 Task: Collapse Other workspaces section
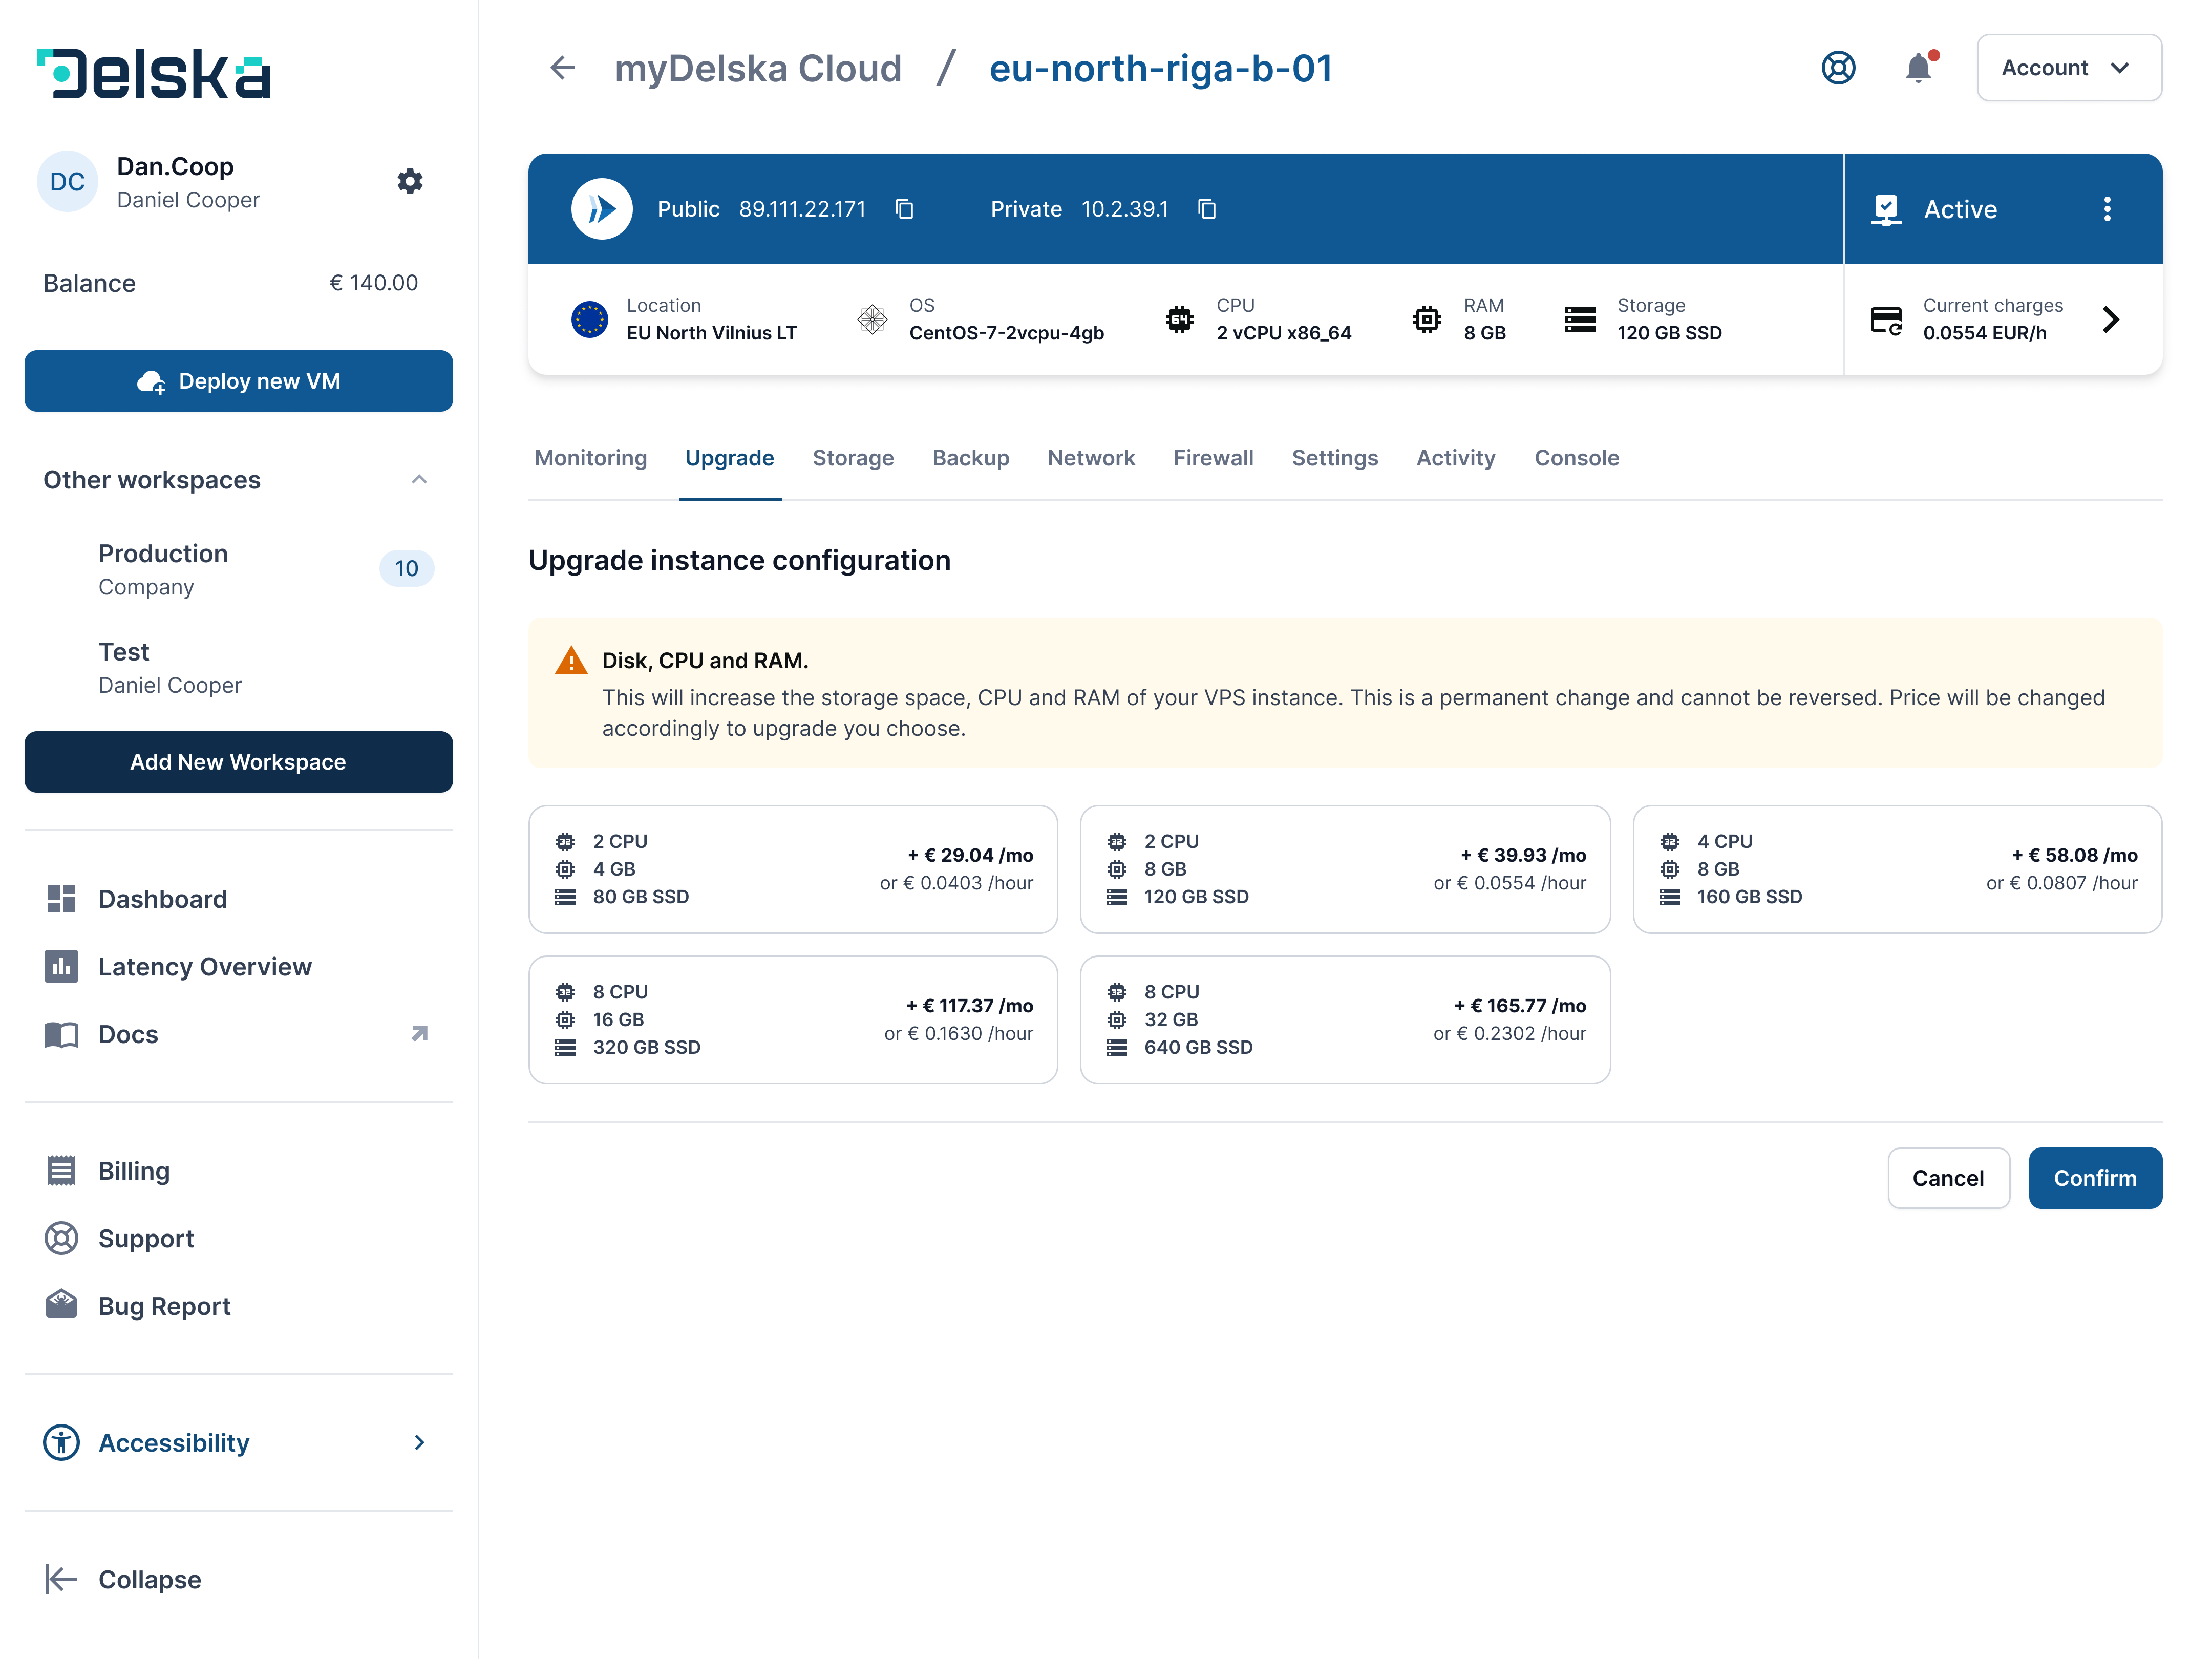(419, 480)
